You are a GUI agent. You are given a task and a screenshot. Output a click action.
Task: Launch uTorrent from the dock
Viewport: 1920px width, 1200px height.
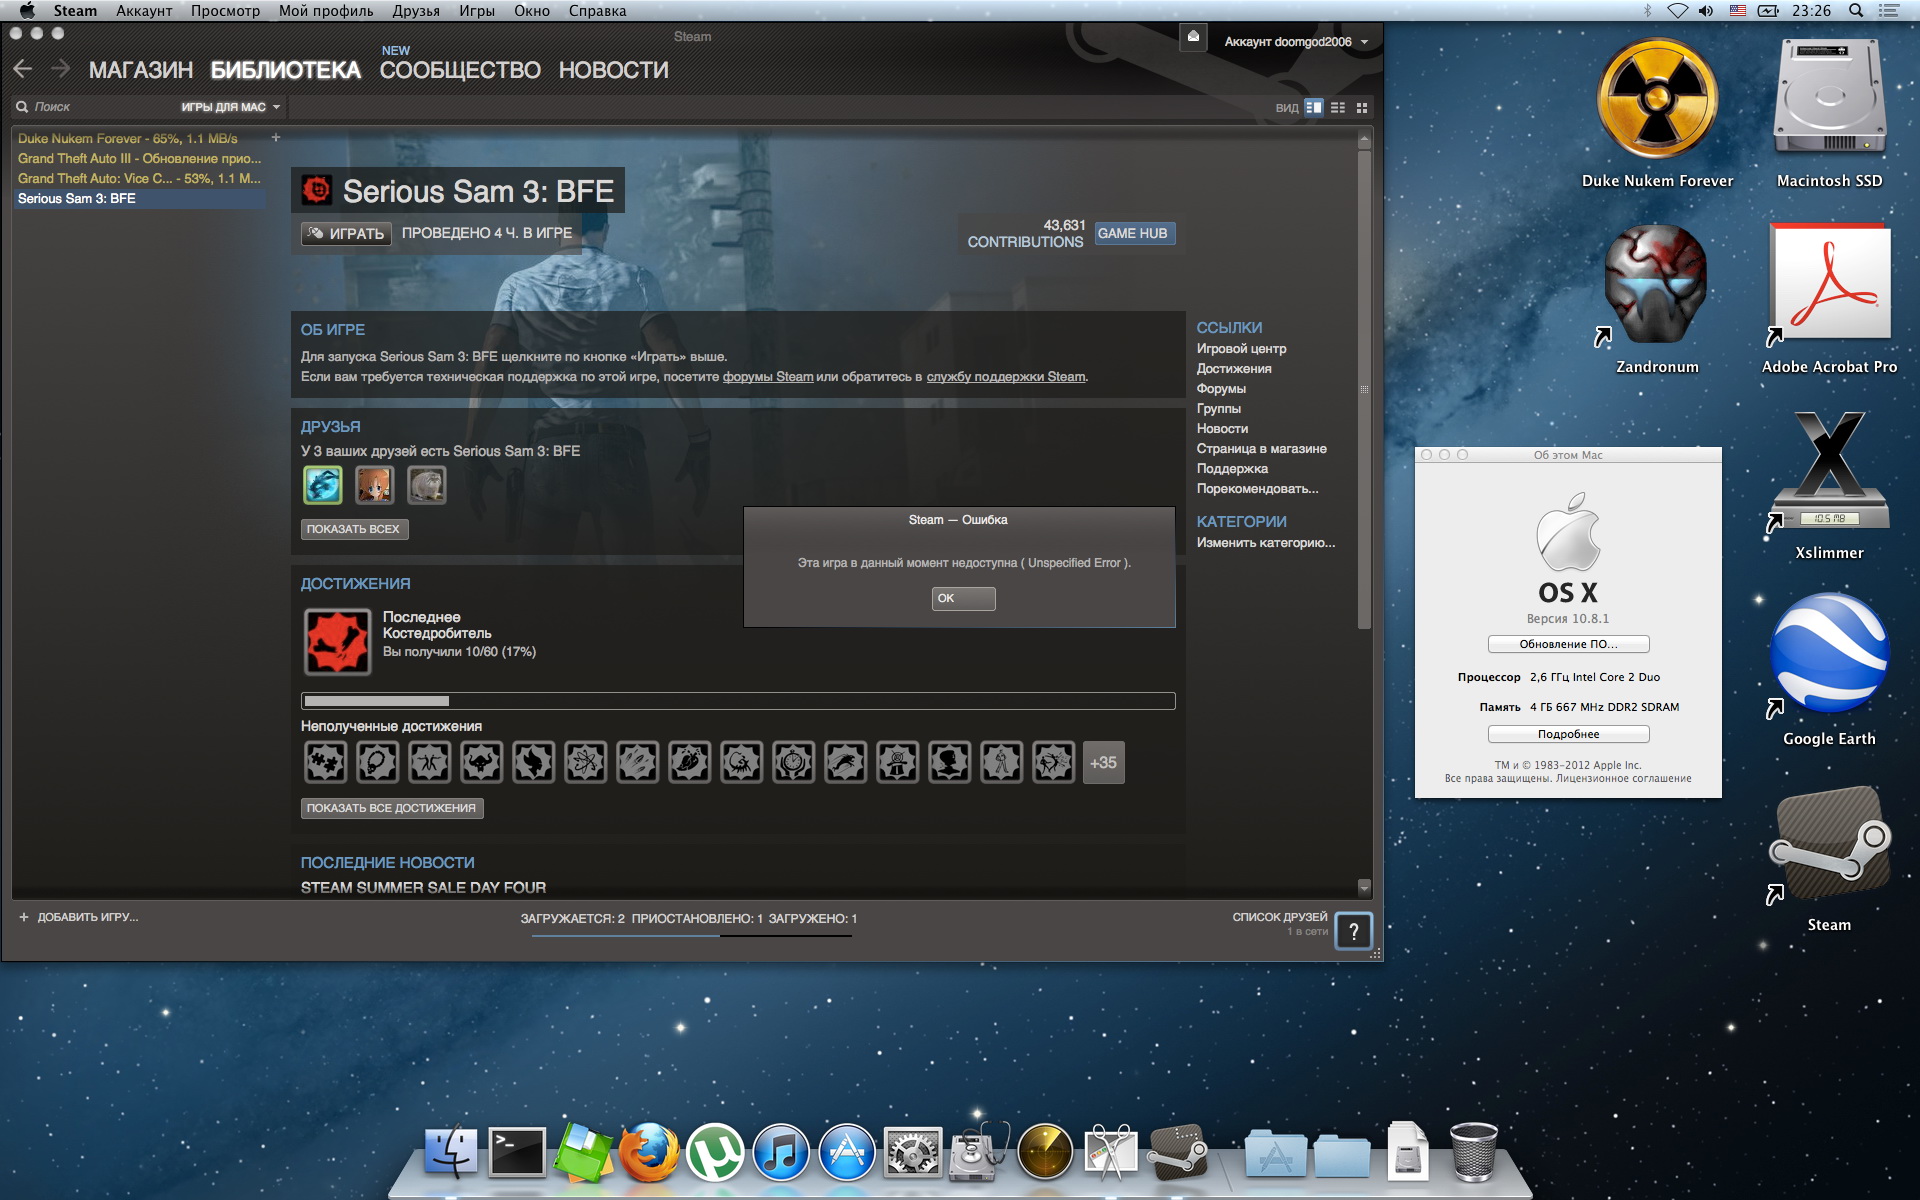[714, 1153]
